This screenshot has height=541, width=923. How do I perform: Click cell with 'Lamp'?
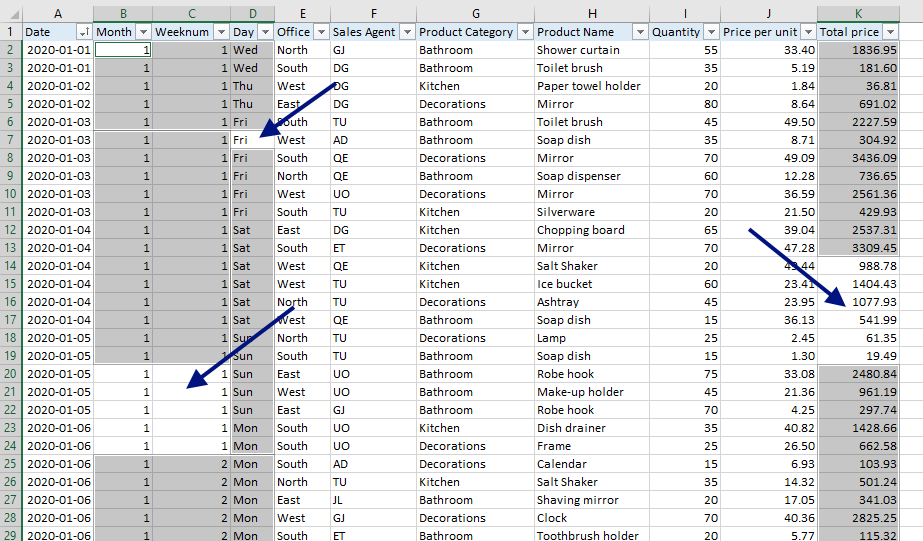(592, 338)
